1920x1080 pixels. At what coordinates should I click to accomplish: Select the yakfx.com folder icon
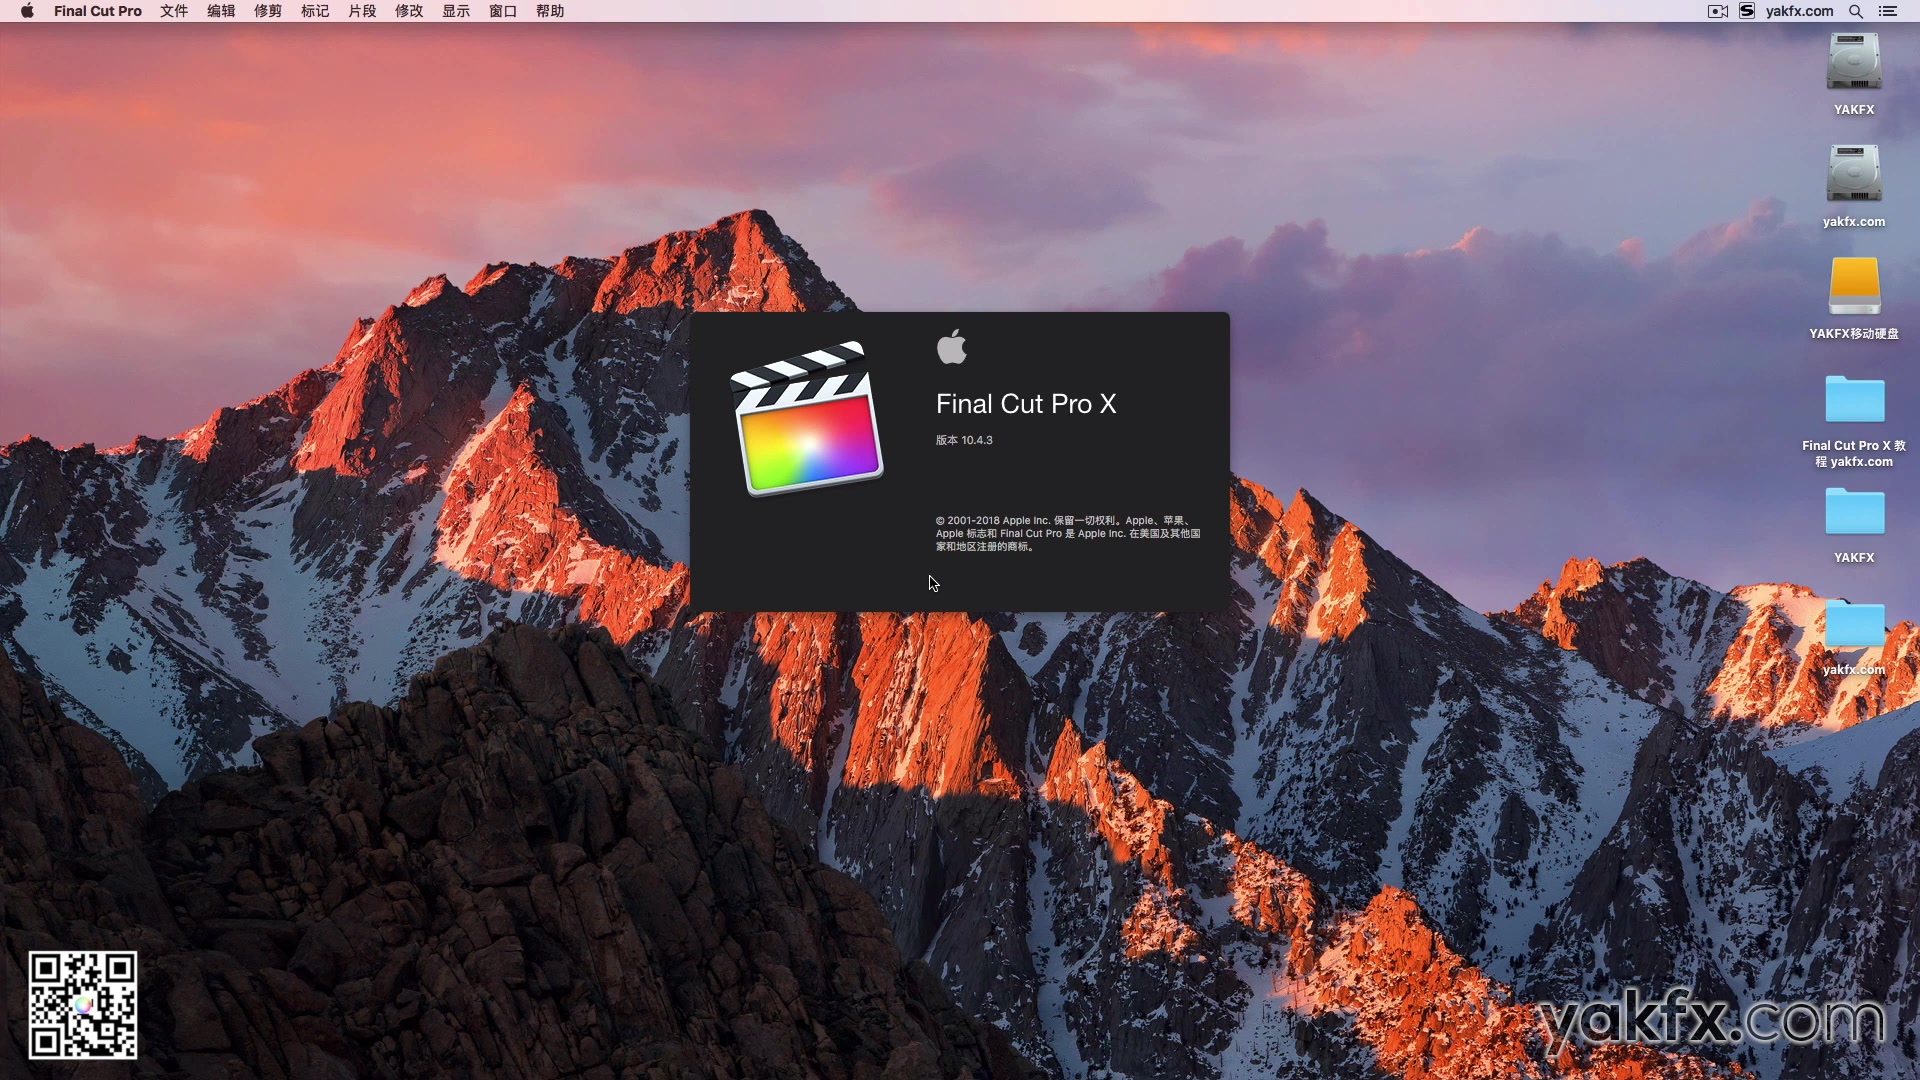tap(1854, 624)
